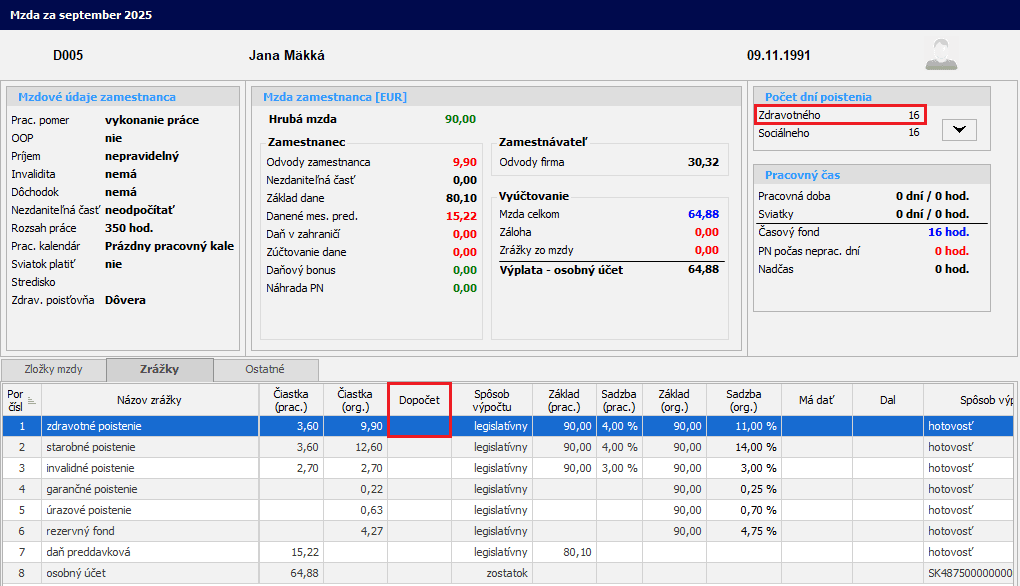Click the Hrubá mzda amount 90,00
This screenshot has width=1020, height=586.
click(460, 119)
